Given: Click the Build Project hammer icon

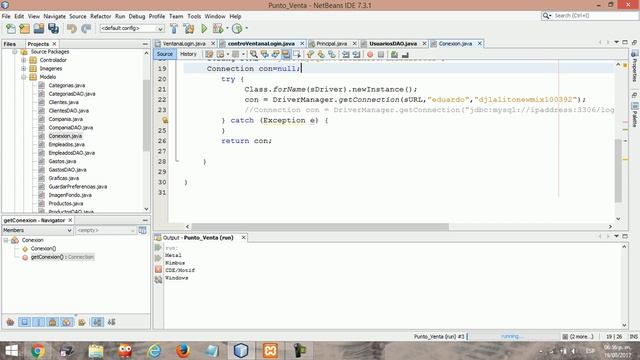Looking at the screenshot, I should (x=174, y=29).
